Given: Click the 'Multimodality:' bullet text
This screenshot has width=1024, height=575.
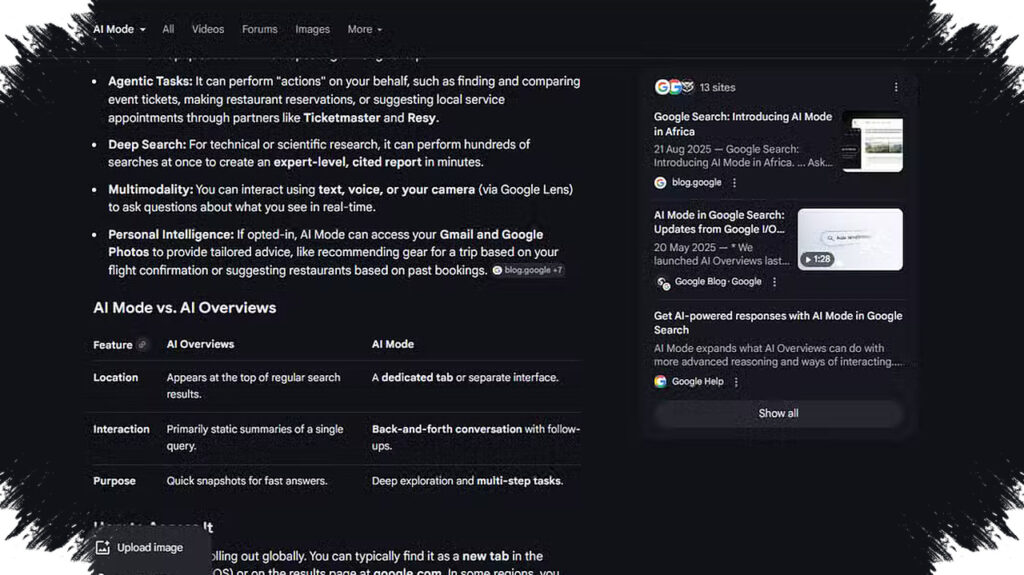Looking at the screenshot, I should [x=150, y=189].
